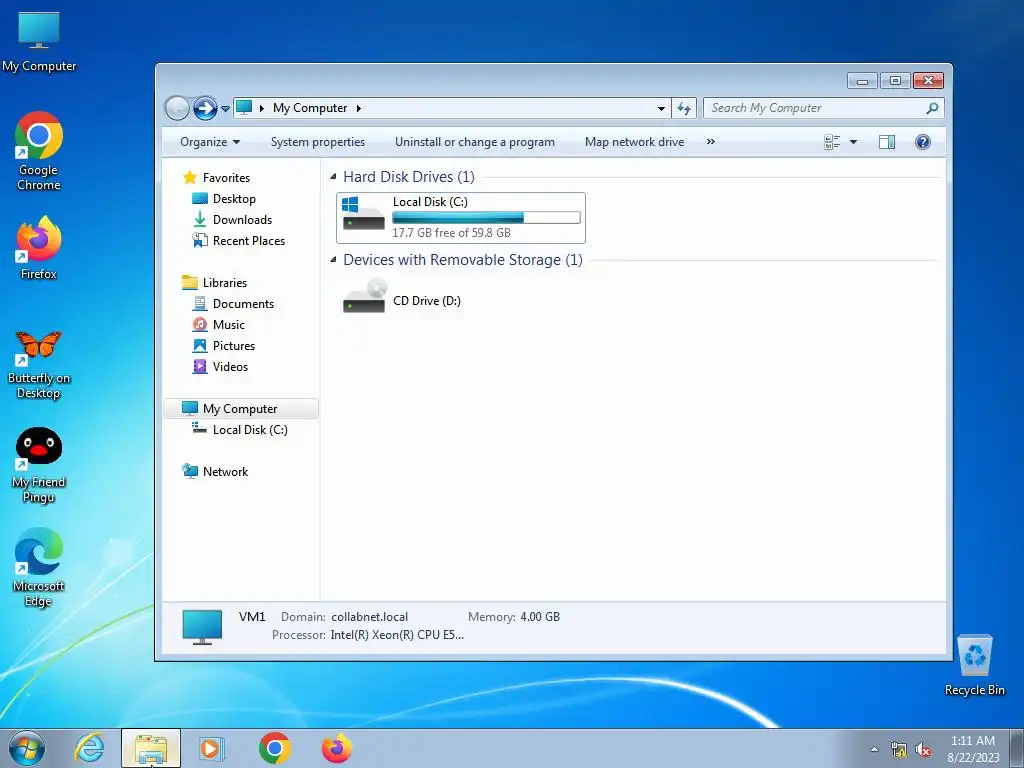The image size is (1024, 768).
Task: Click the refresh button beside address bar
Action: point(684,108)
